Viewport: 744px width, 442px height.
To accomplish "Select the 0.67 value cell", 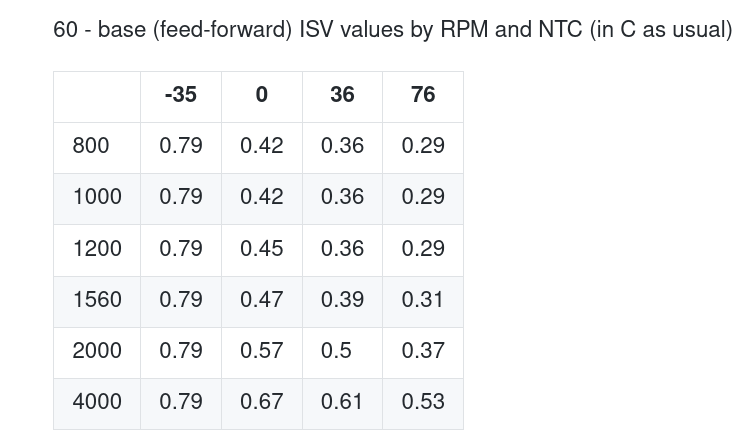I will point(262,402).
